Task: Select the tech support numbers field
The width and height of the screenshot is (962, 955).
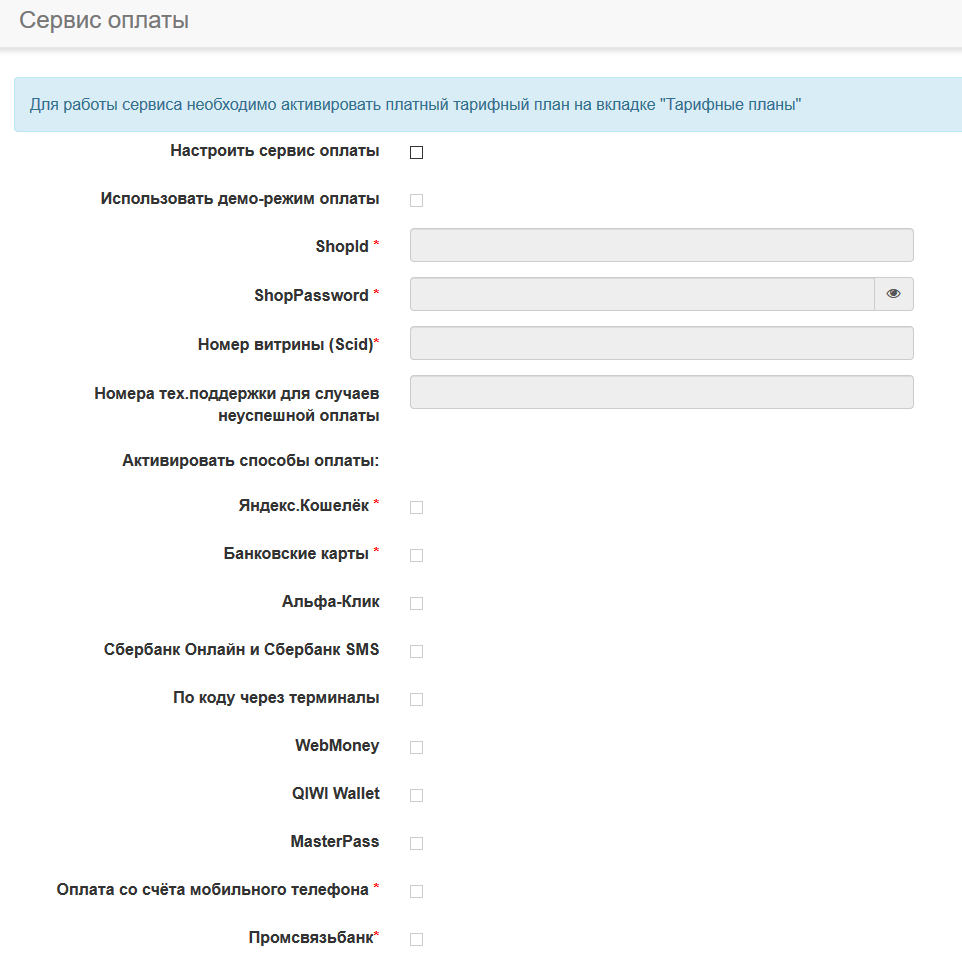Action: click(661, 392)
